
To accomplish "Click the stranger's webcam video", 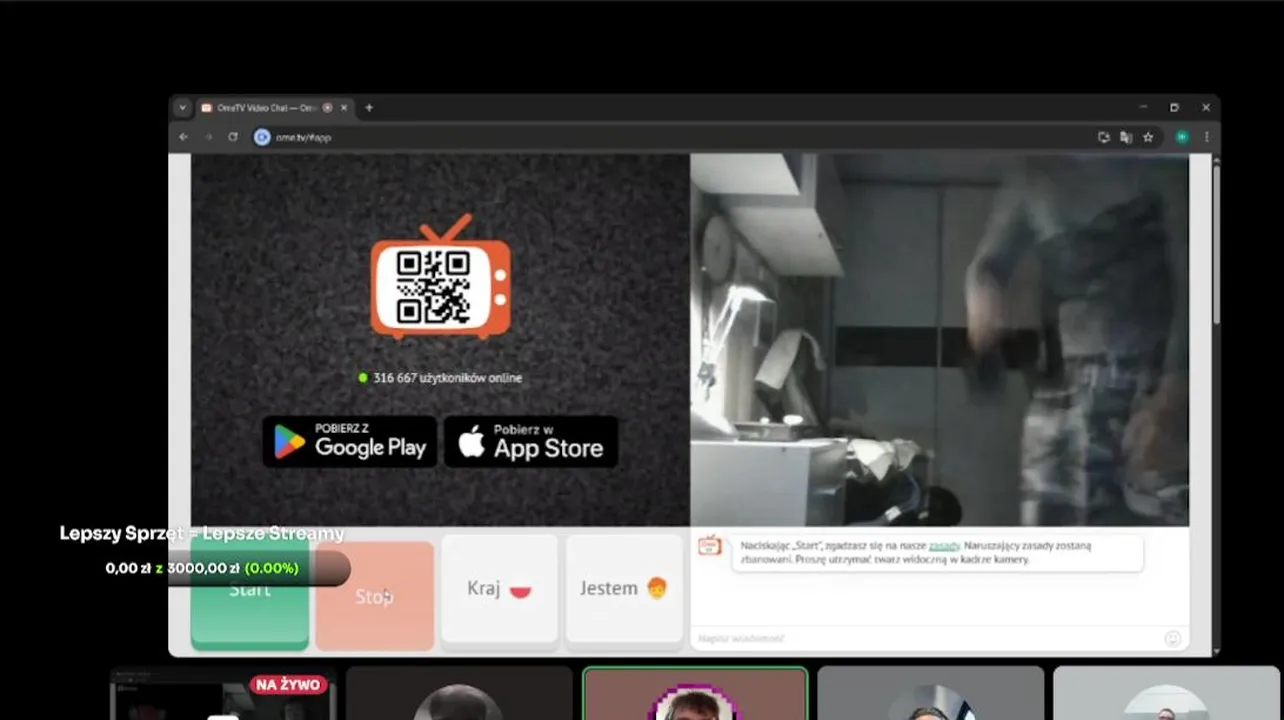I will pyautogui.click(x=940, y=340).
